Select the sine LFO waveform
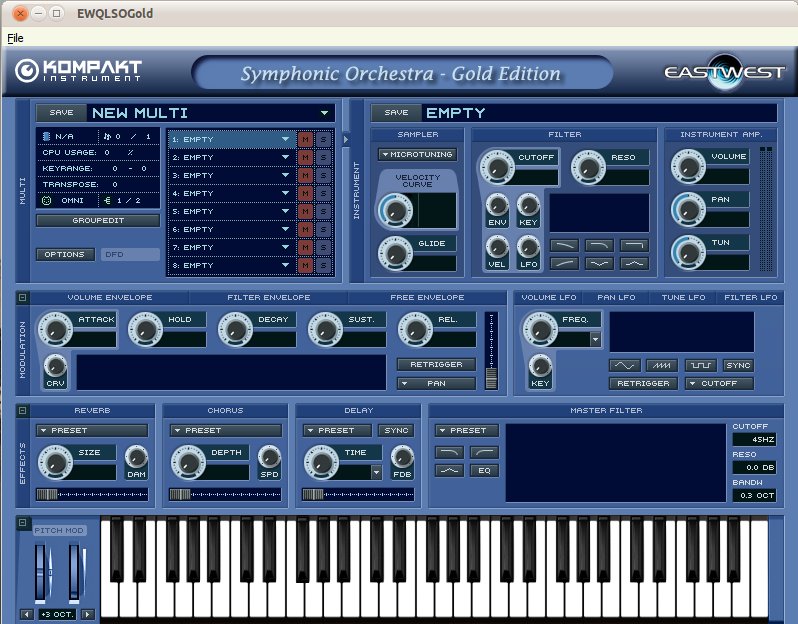 click(x=624, y=365)
